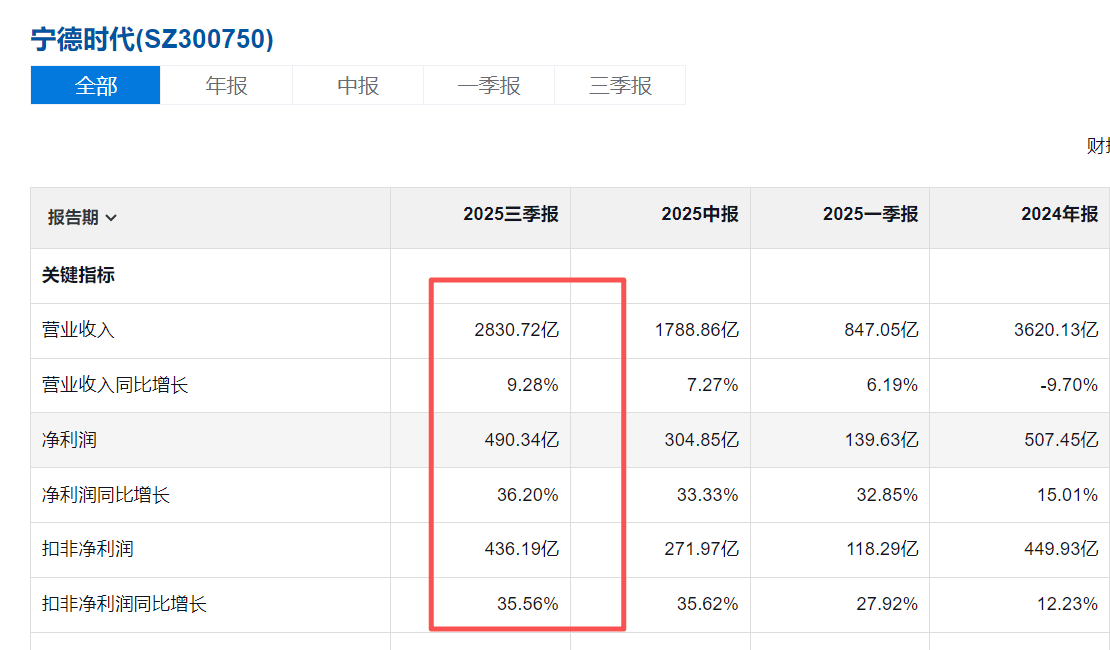Switch to the 年报 tab
Viewport: 1110px width, 650px height.
coord(227,86)
